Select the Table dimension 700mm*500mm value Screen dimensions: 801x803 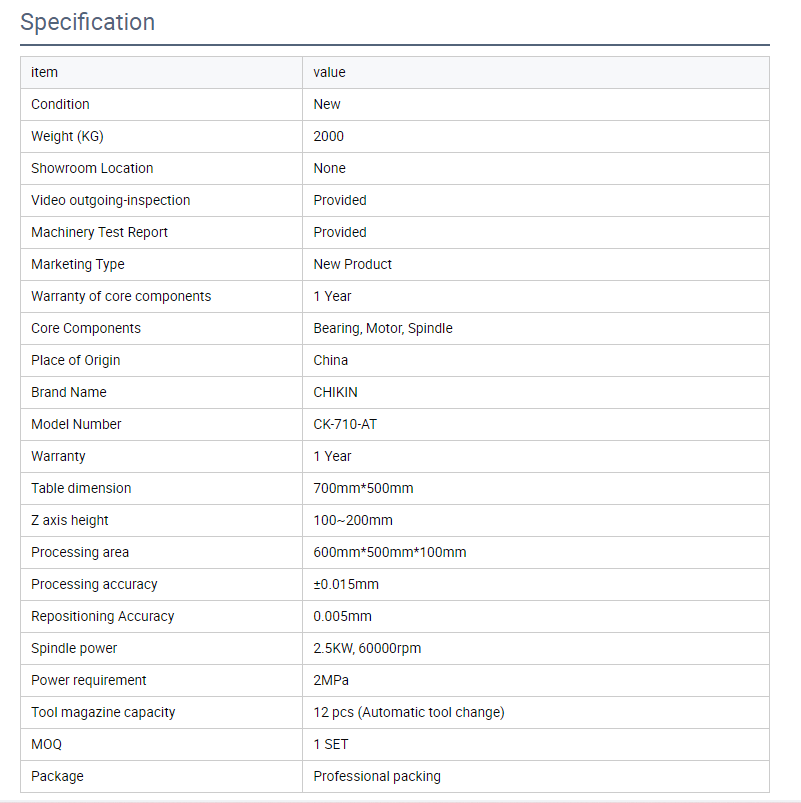(x=363, y=488)
